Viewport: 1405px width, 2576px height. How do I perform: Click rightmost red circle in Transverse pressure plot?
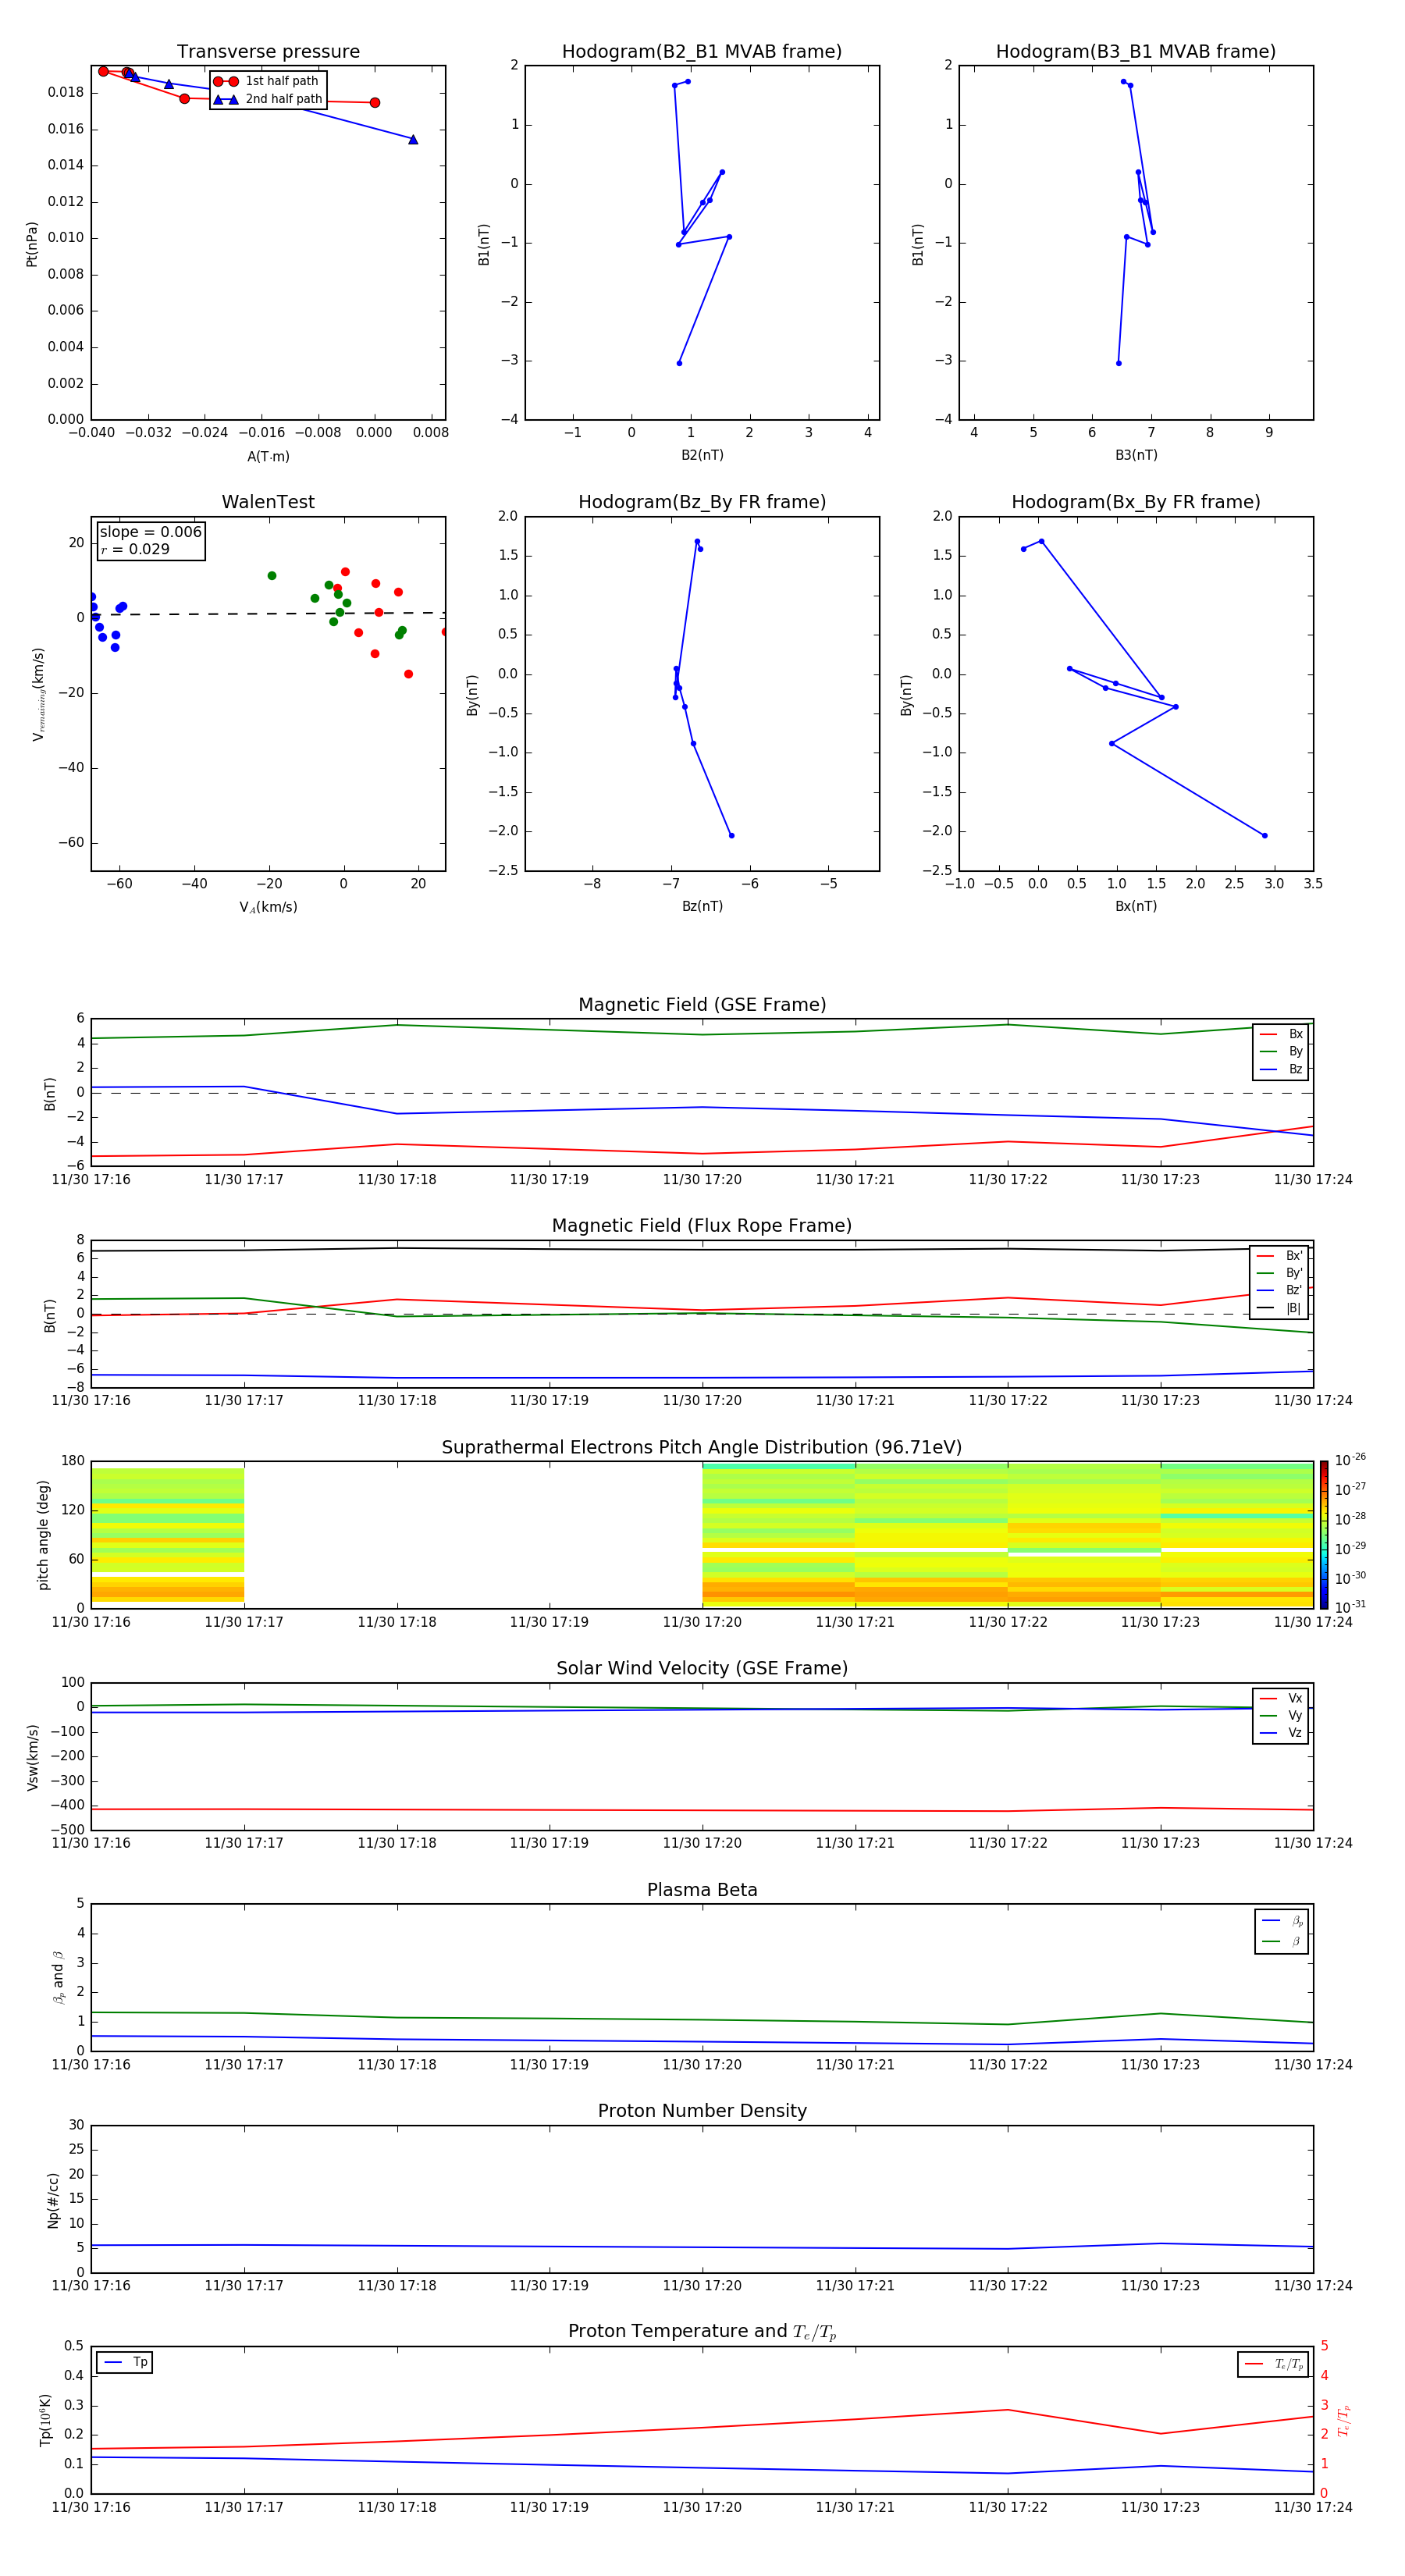[375, 103]
